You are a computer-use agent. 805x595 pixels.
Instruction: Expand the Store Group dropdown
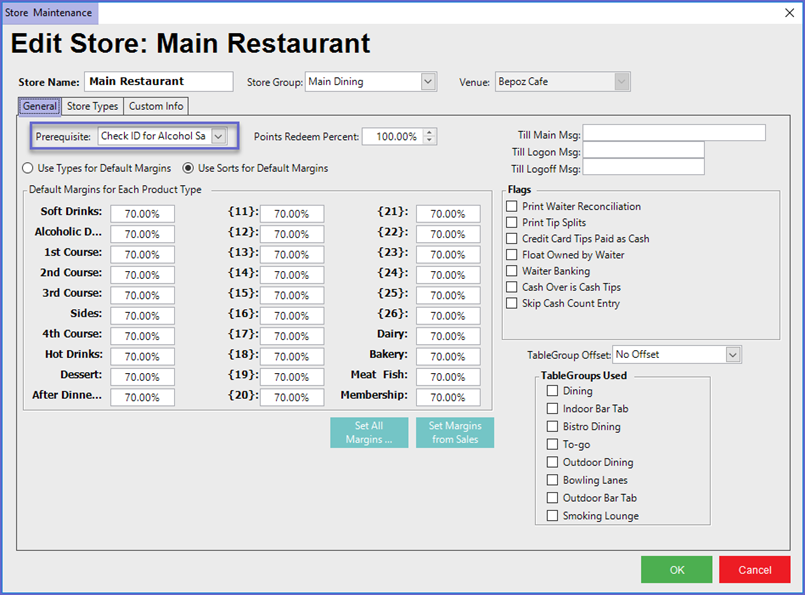(428, 82)
